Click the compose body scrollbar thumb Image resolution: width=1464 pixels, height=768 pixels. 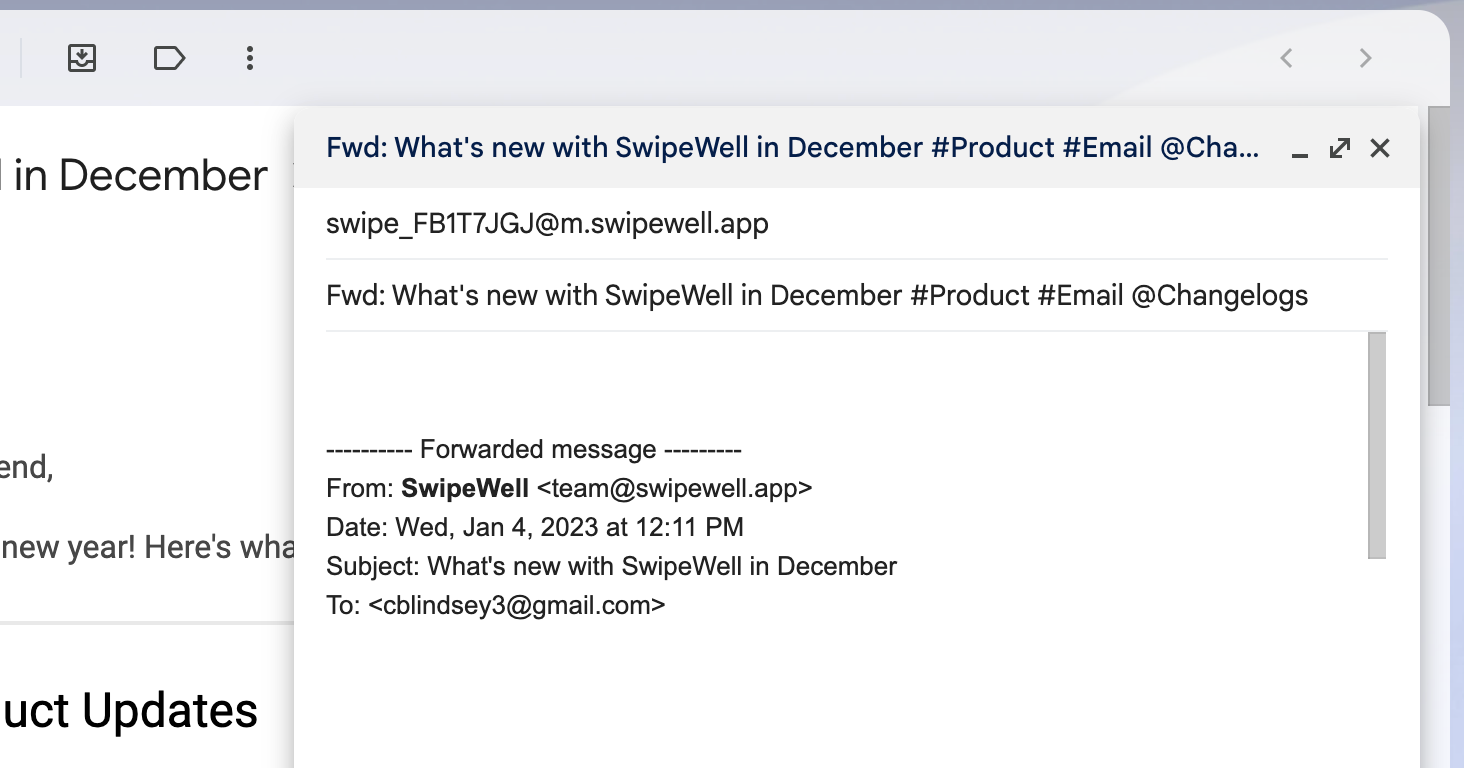coord(1377,445)
